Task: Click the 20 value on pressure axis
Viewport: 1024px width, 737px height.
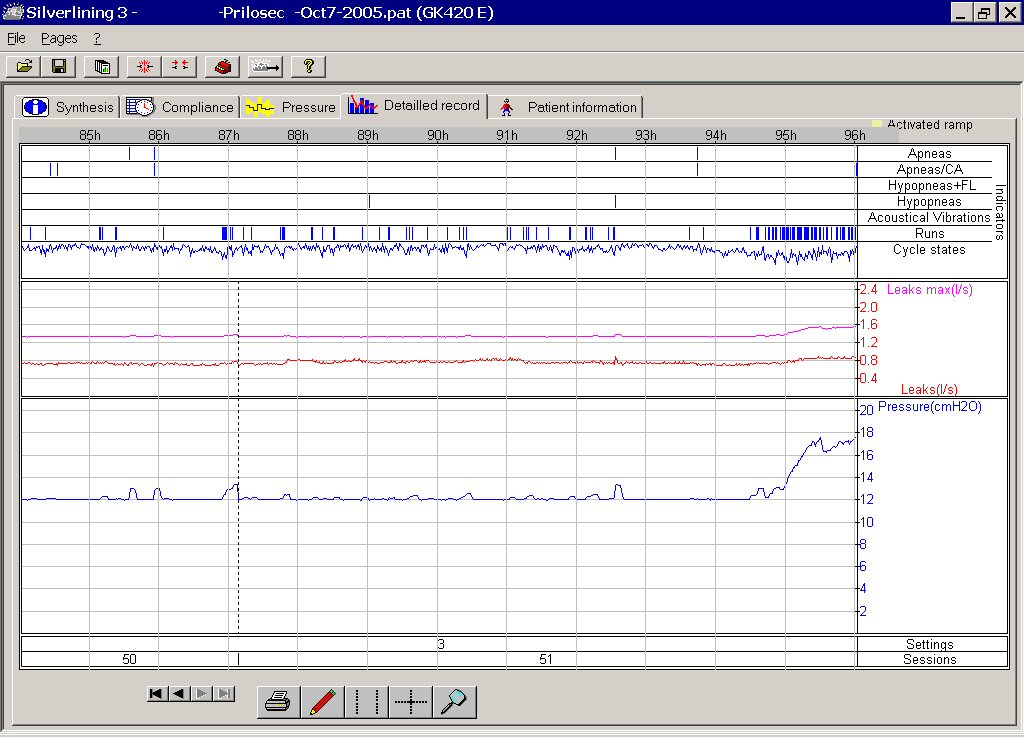Action: [x=866, y=410]
